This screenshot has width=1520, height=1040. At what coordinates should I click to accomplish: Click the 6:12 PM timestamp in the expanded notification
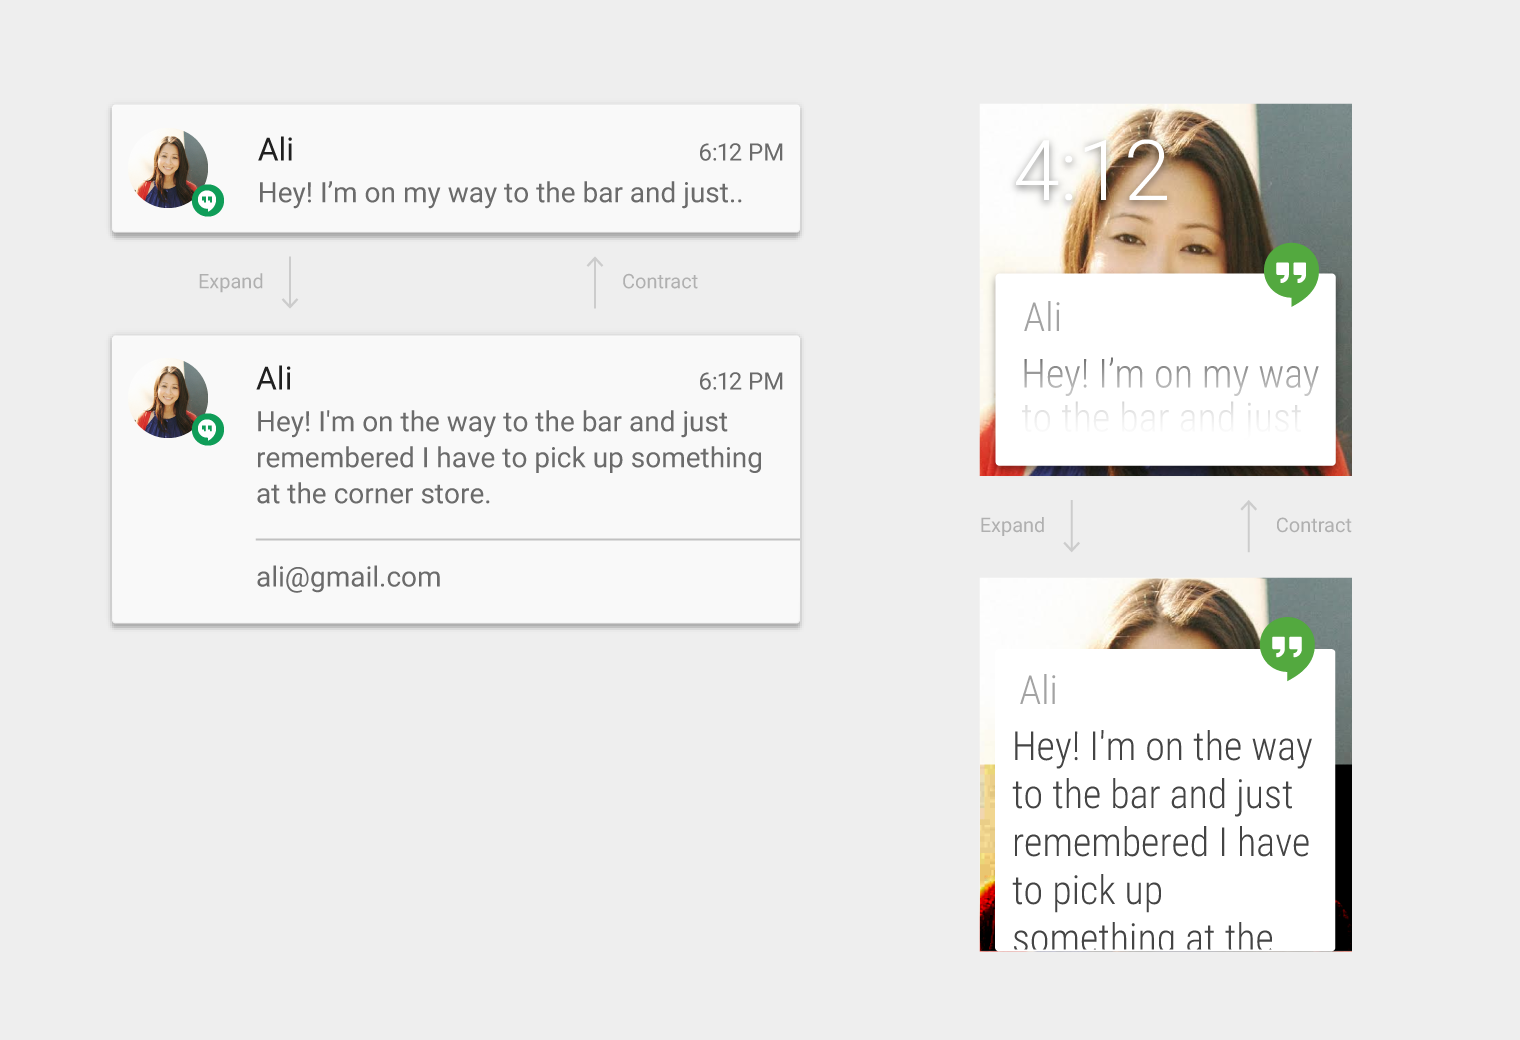coord(740,382)
